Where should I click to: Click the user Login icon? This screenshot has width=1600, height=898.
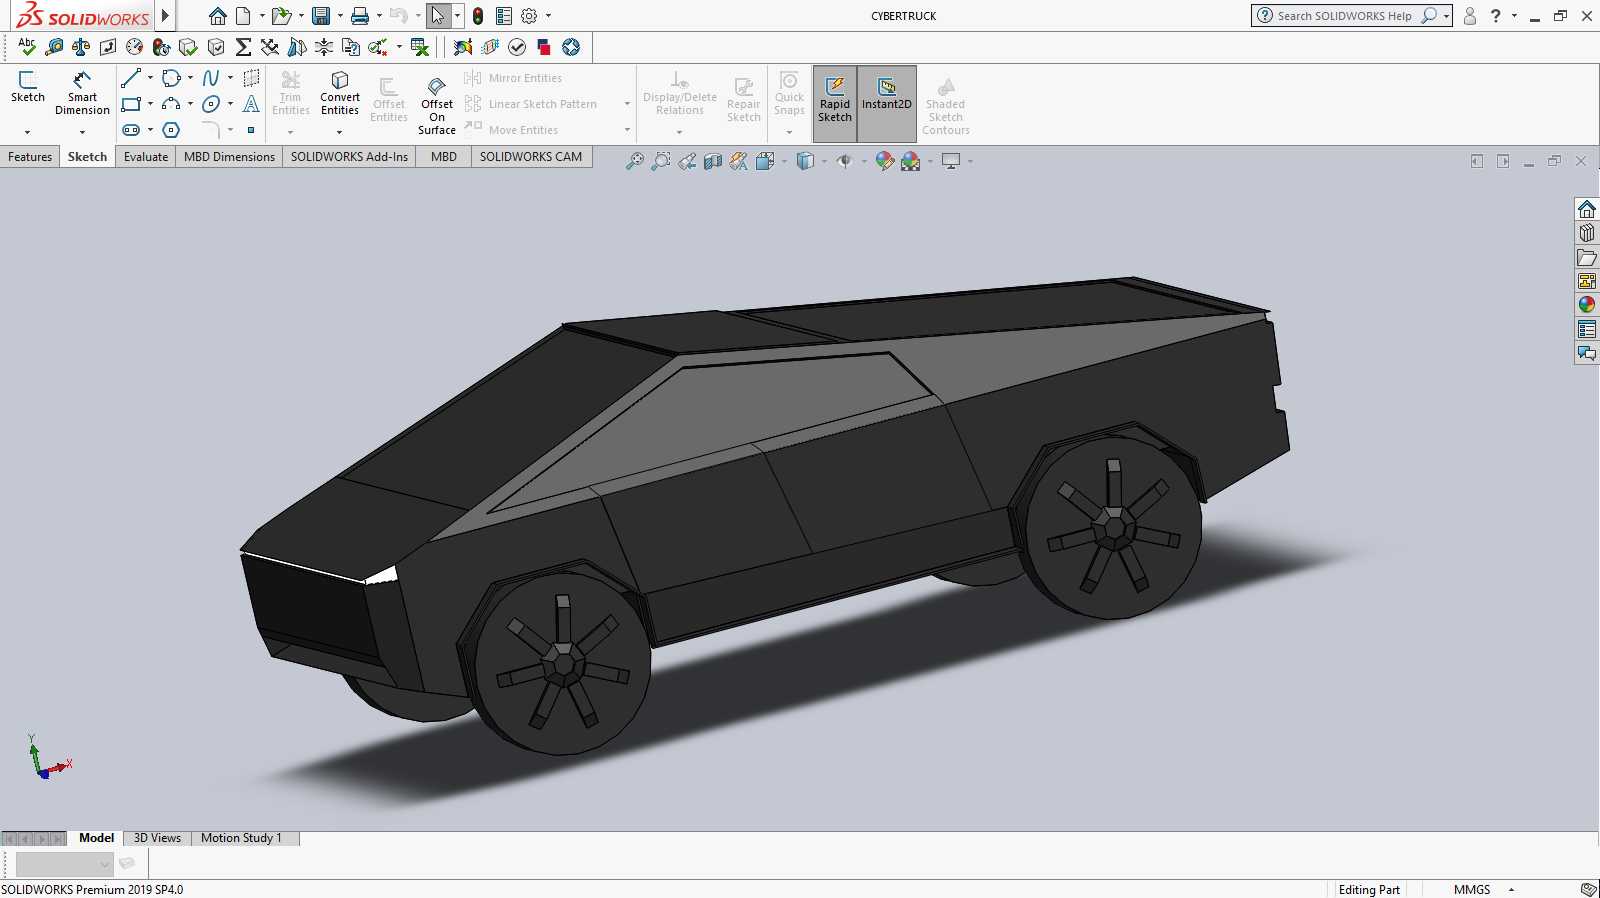(1470, 16)
